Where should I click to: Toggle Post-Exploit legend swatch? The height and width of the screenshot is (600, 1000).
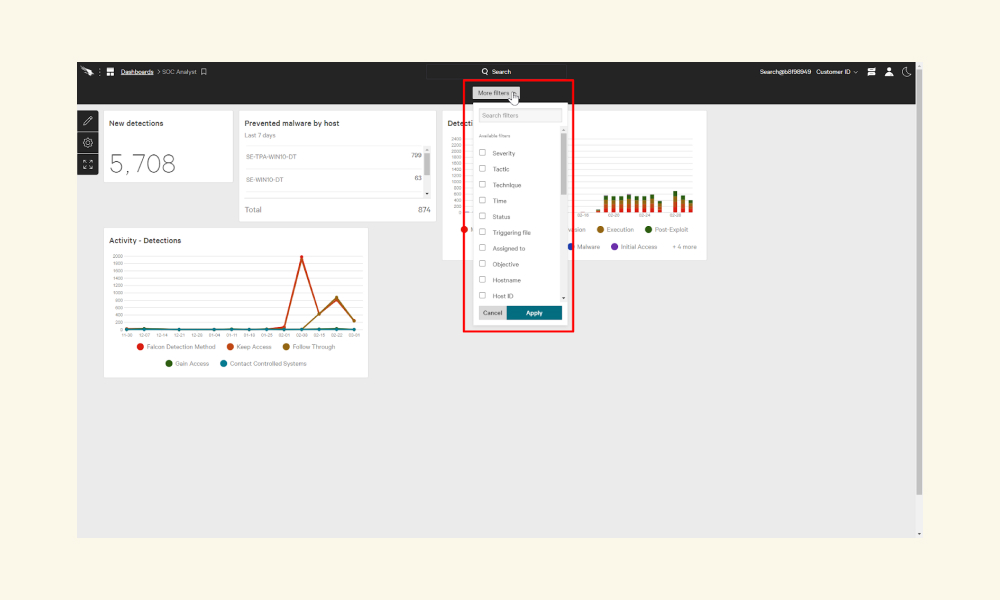click(x=649, y=230)
